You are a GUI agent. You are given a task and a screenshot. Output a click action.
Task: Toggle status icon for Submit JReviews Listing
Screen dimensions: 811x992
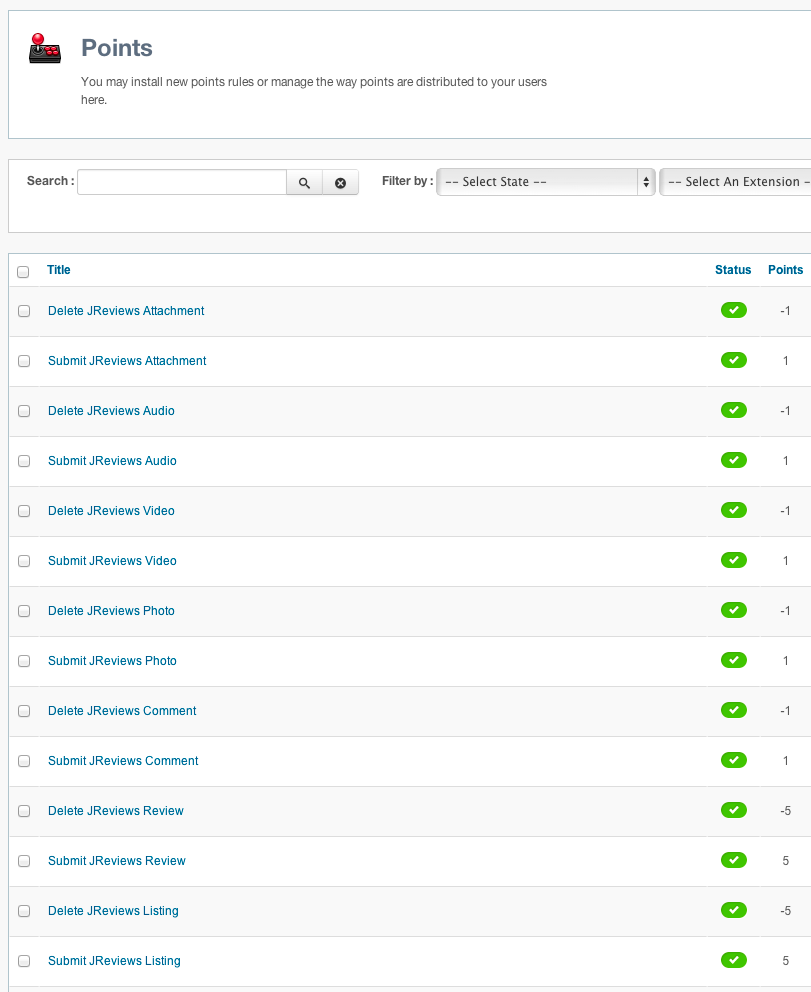pos(733,961)
